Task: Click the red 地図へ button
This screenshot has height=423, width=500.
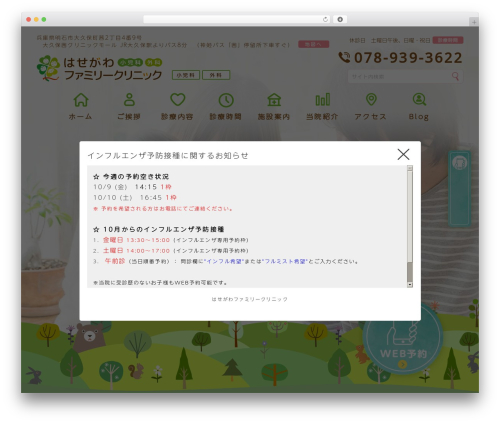Action: point(314,44)
